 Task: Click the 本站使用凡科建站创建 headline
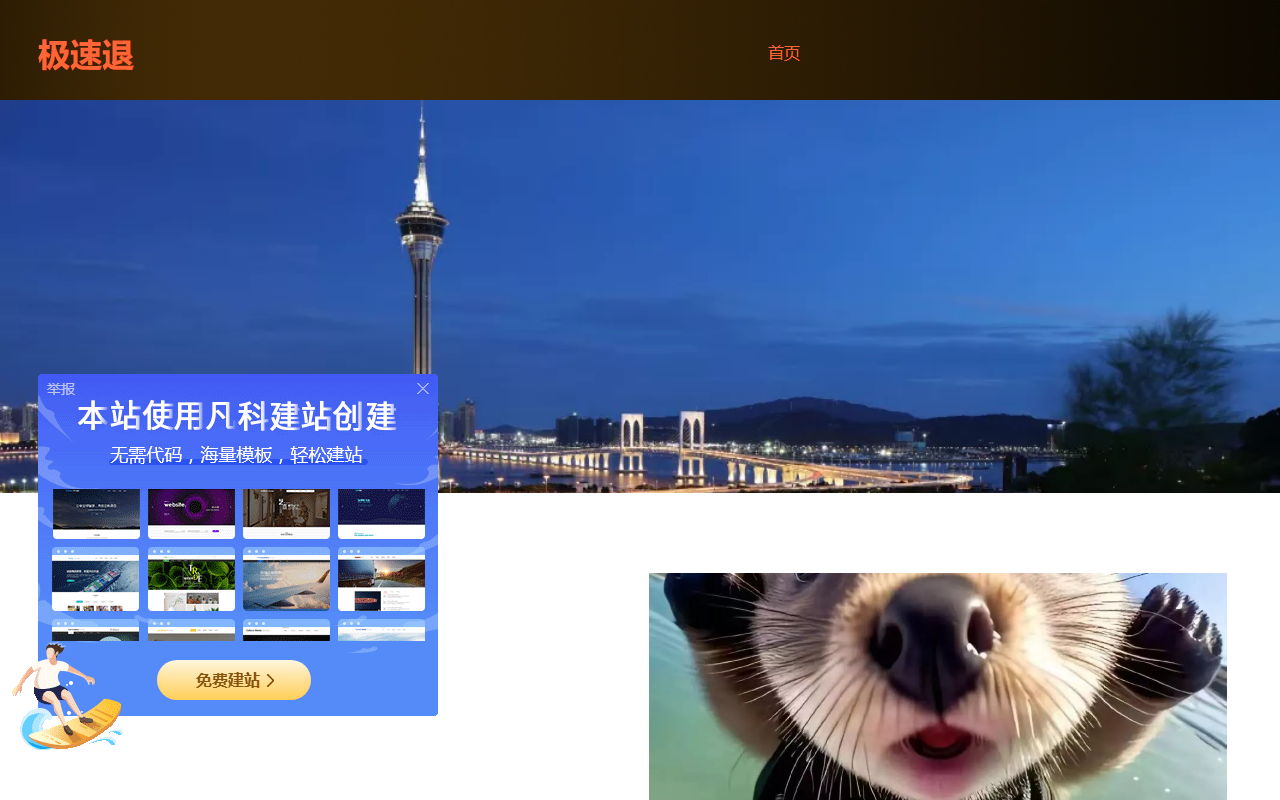(237, 416)
